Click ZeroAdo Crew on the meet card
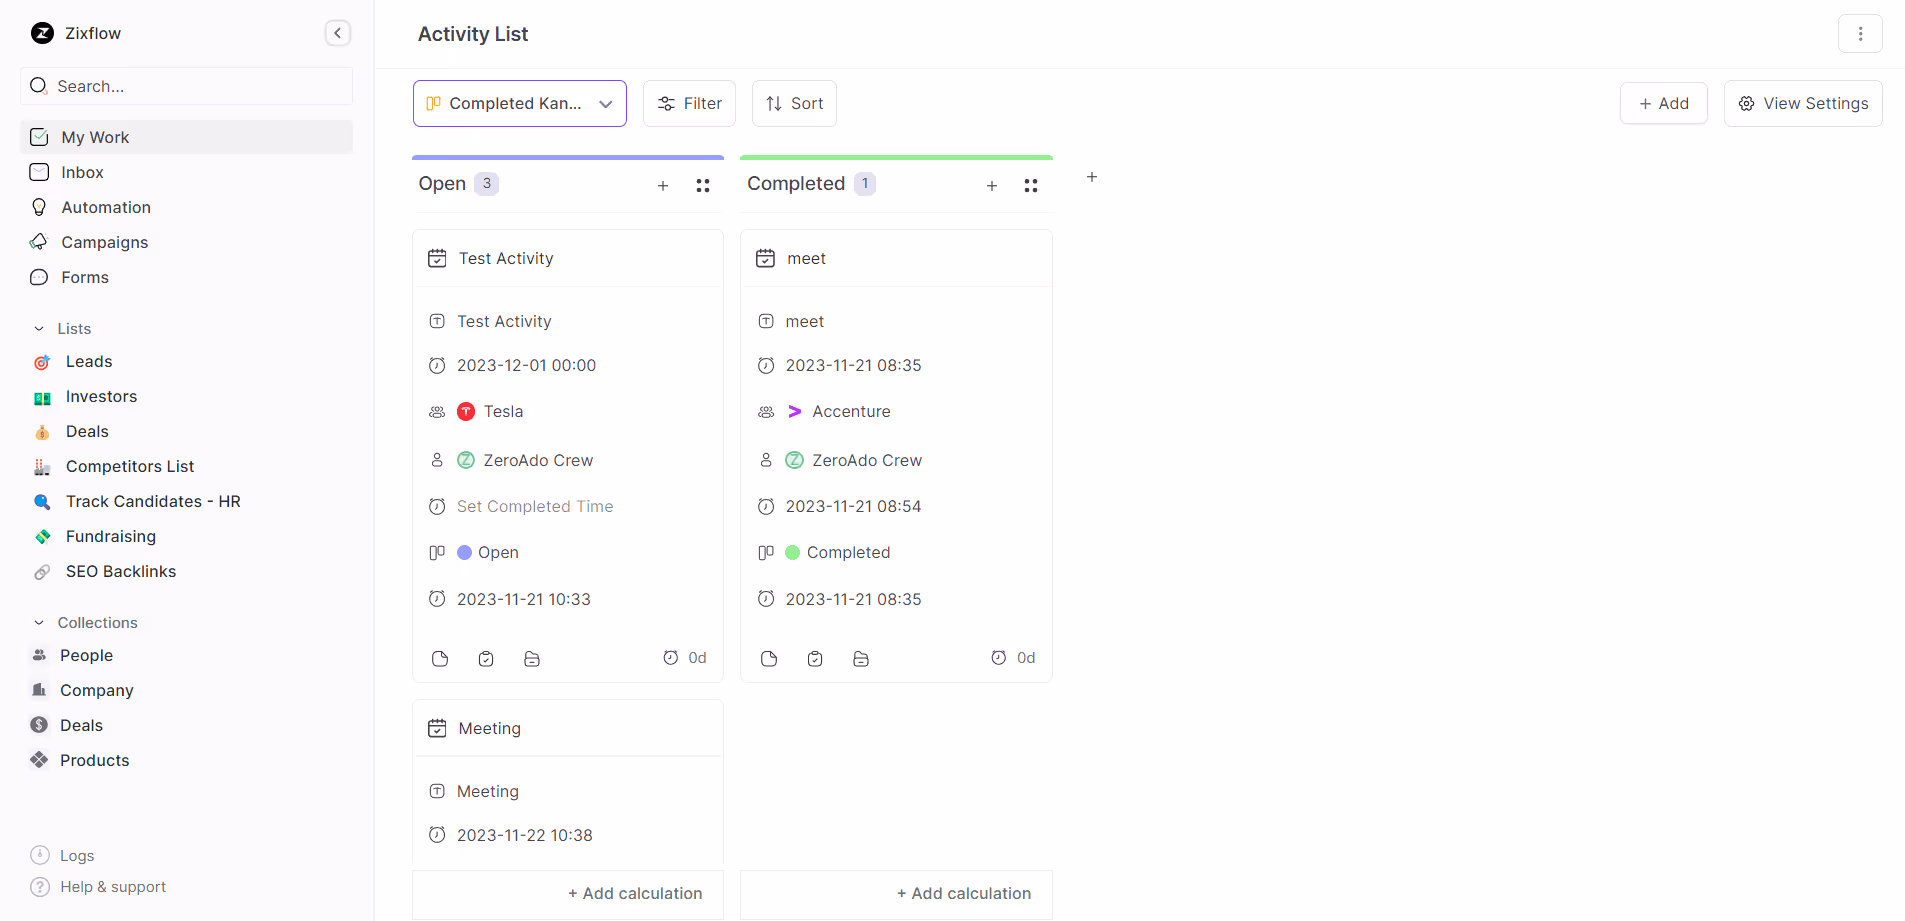This screenshot has width=1905, height=921. (x=867, y=460)
